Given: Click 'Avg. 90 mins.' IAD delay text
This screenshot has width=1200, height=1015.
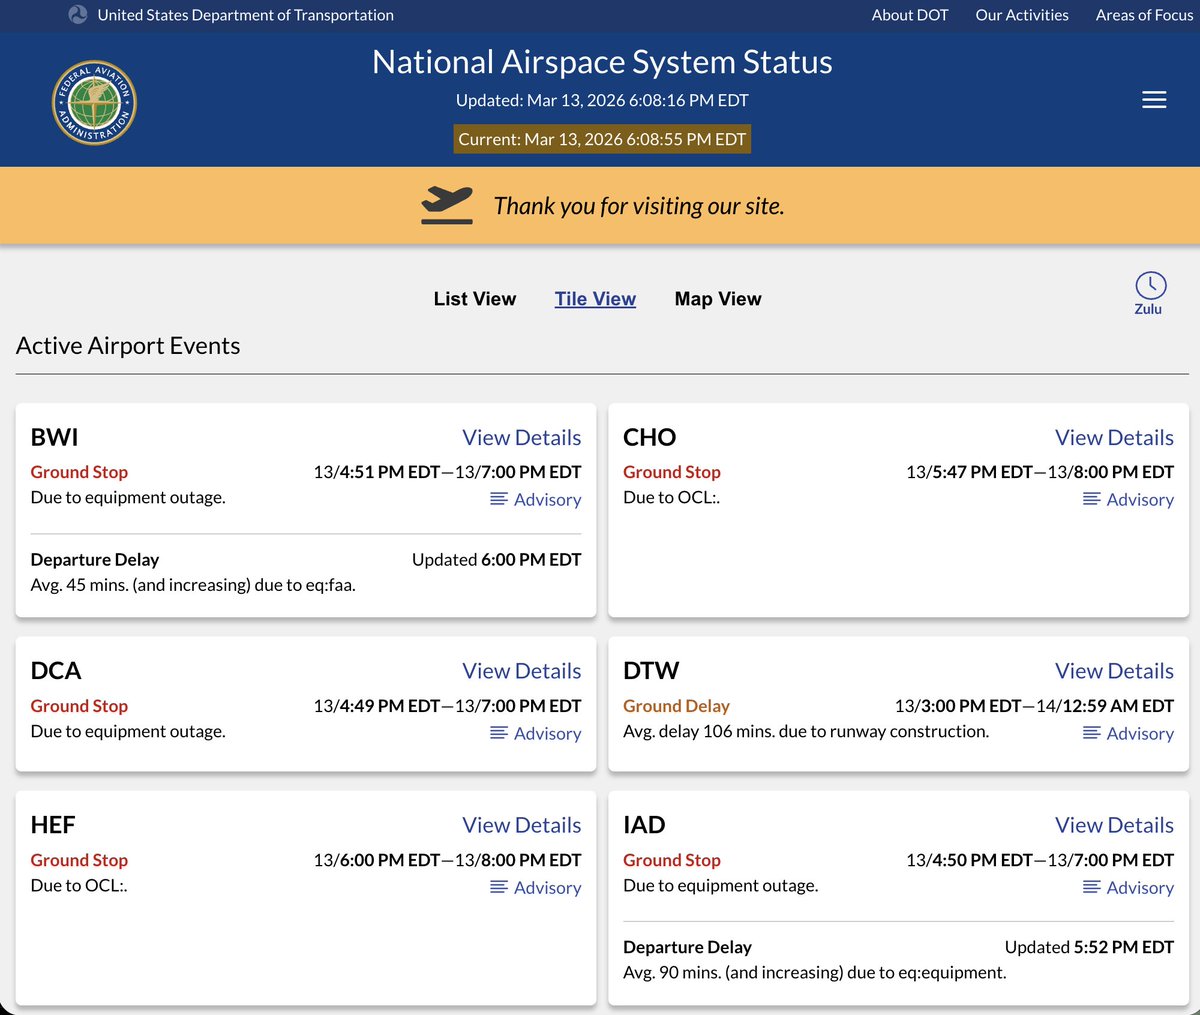Looking at the screenshot, I should [x=815, y=973].
